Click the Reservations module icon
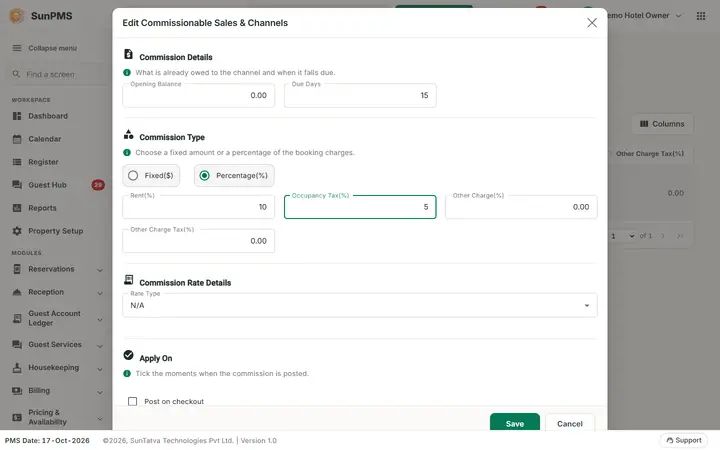The height and width of the screenshot is (450, 720). [17, 269]
